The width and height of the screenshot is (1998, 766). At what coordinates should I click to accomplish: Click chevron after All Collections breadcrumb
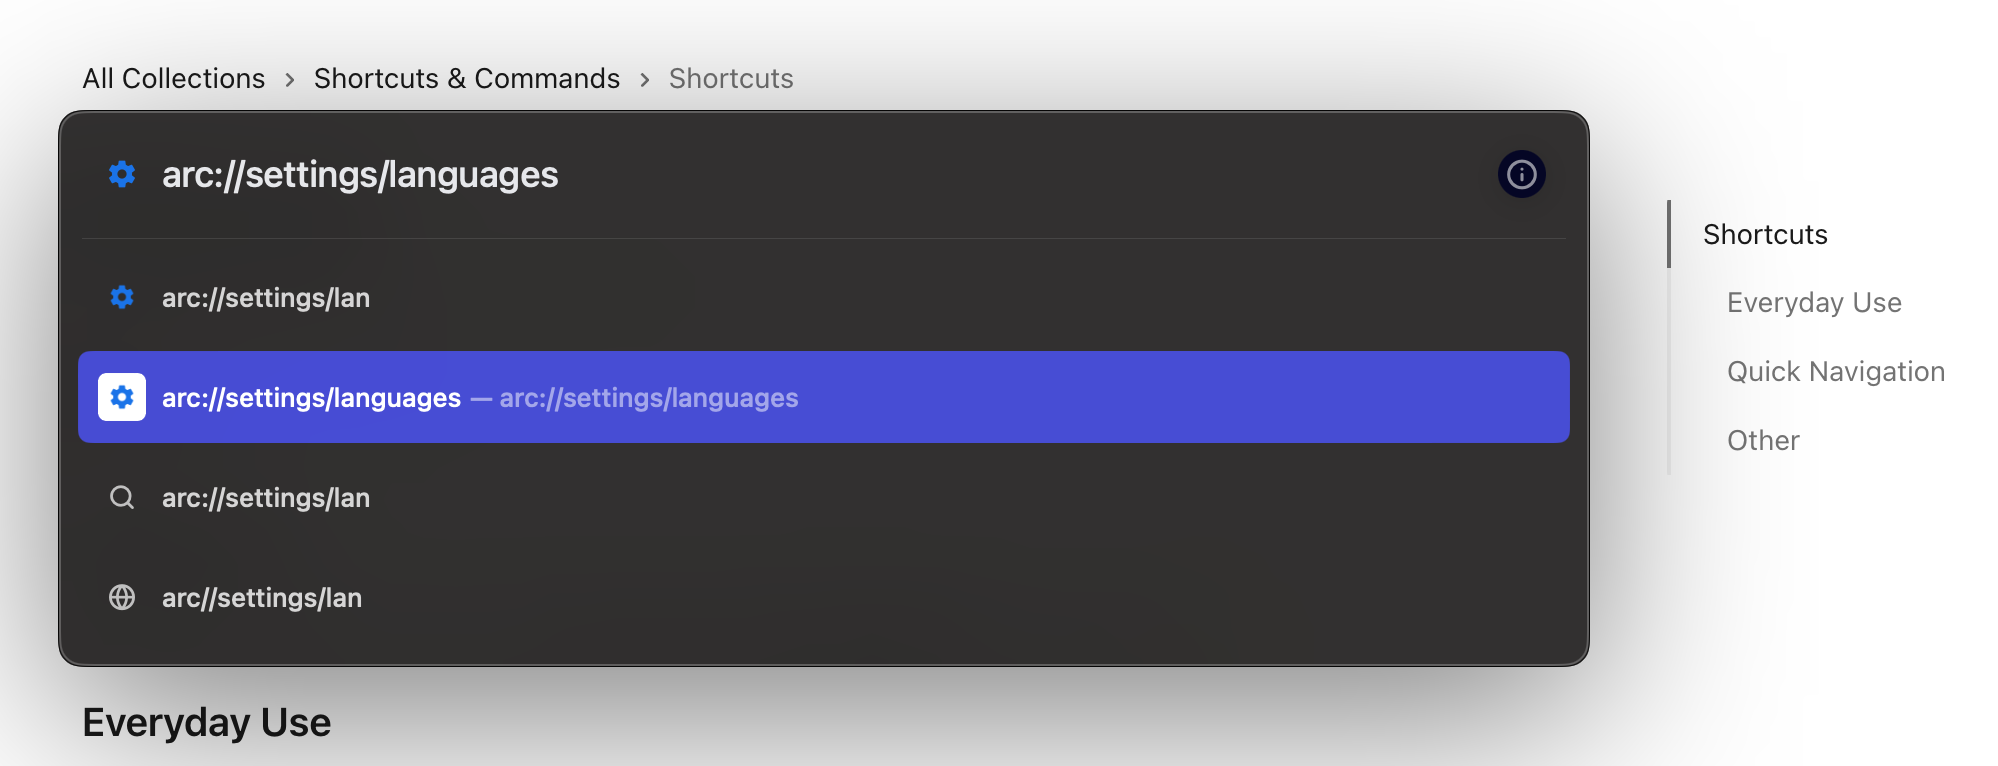tap(290, 79)
